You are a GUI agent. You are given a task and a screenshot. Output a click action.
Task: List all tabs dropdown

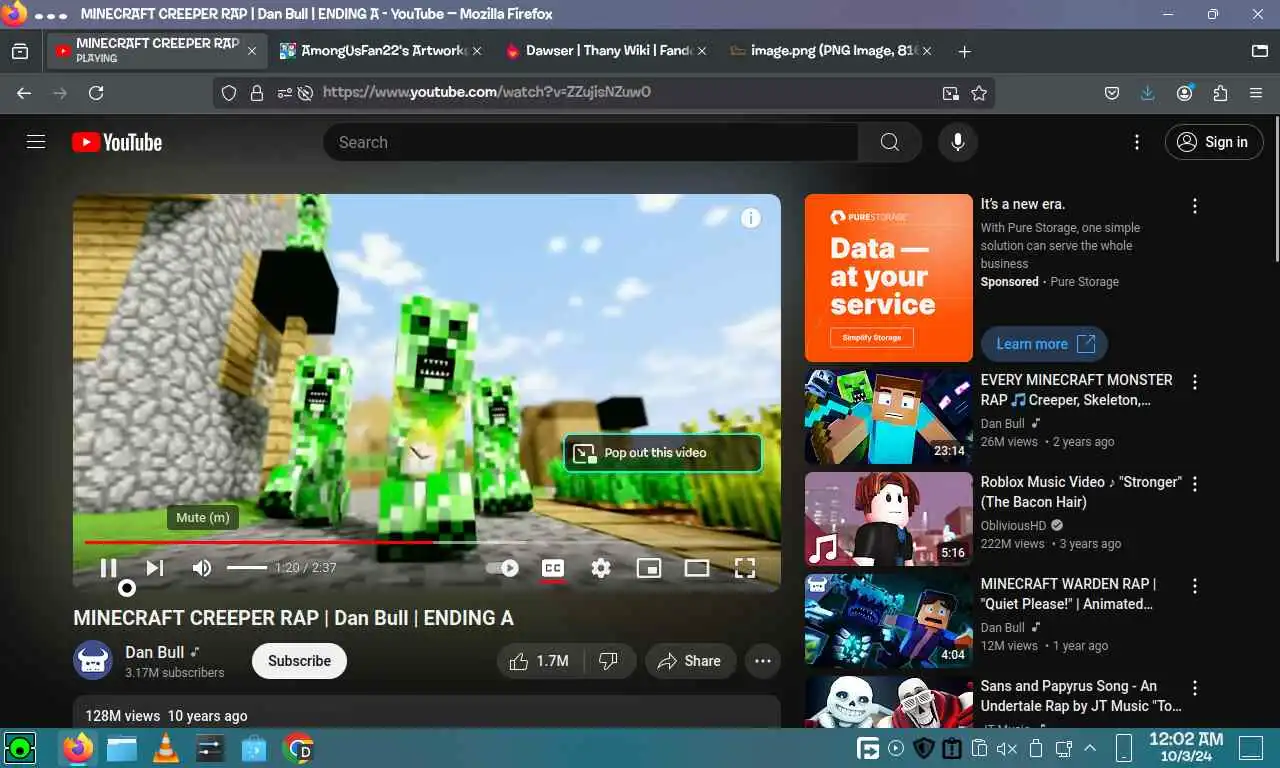1260,51
